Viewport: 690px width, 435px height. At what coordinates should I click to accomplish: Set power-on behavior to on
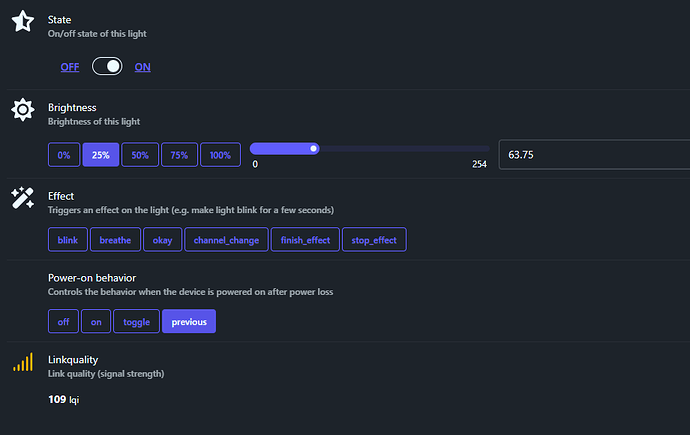coord(96,322)
